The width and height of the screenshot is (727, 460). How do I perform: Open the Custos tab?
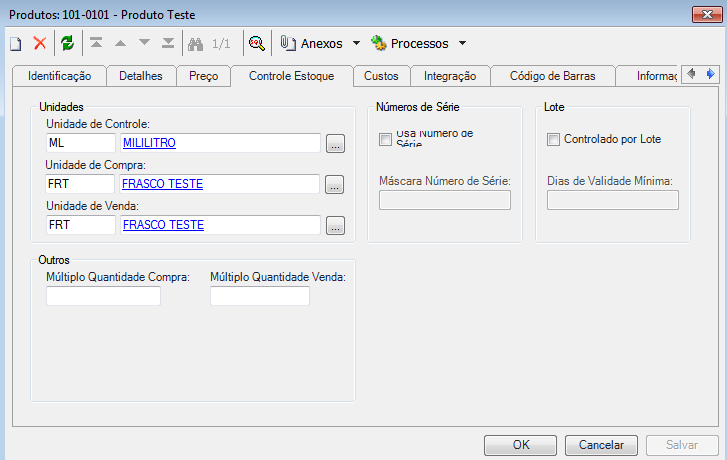click(381, 76)
